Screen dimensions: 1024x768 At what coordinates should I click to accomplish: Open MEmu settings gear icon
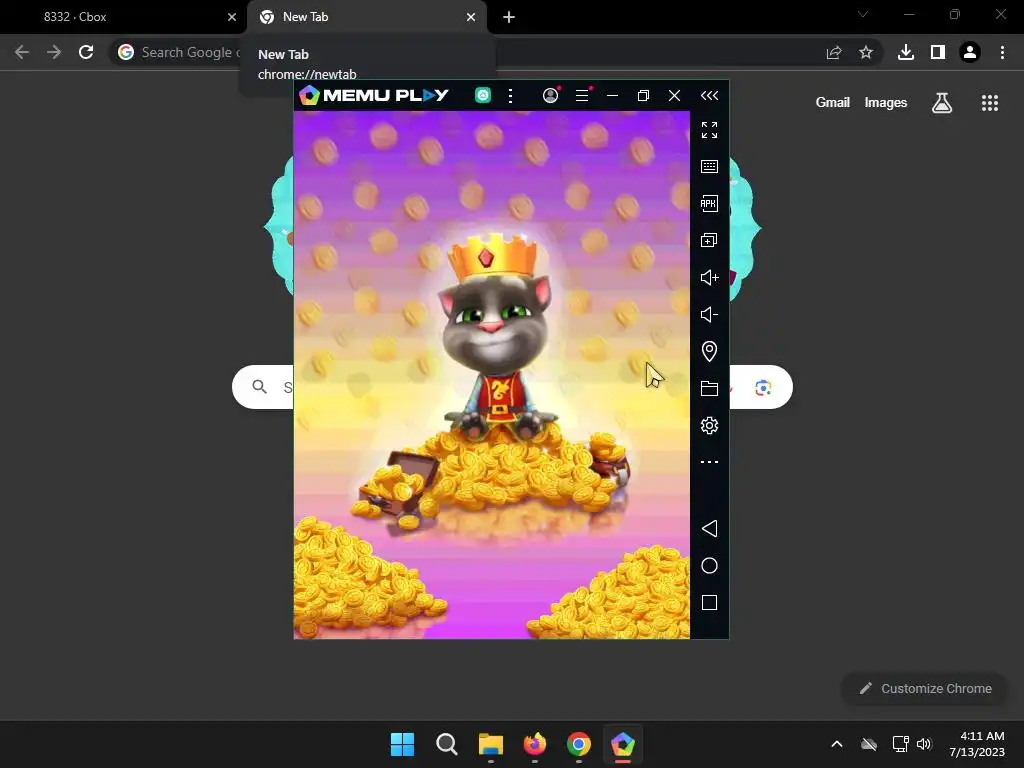(x=709, y=426)
